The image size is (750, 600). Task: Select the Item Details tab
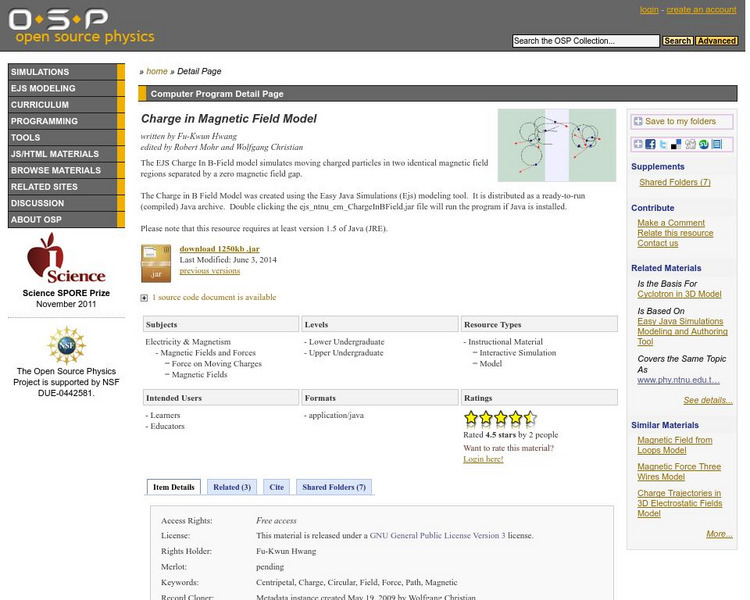[x=174, y=487]
